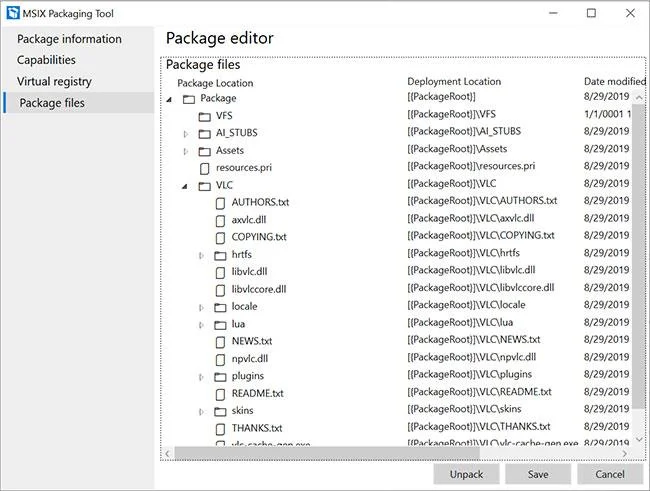Viewport: 650px width, 491px height.
Task: Expand the plugins folder
Action: tap(201, 377)
